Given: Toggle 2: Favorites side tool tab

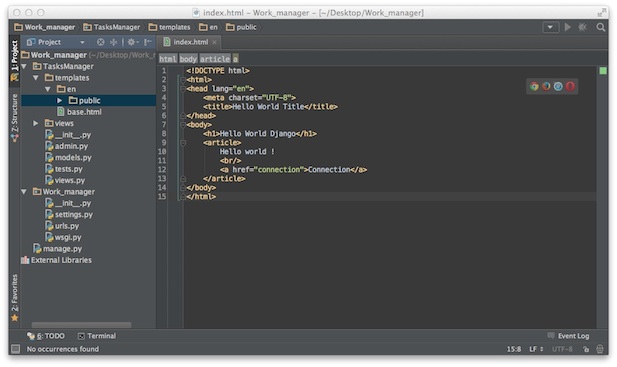Looking at the screenshot, I should pyautogui.click(x=15, y=298).
